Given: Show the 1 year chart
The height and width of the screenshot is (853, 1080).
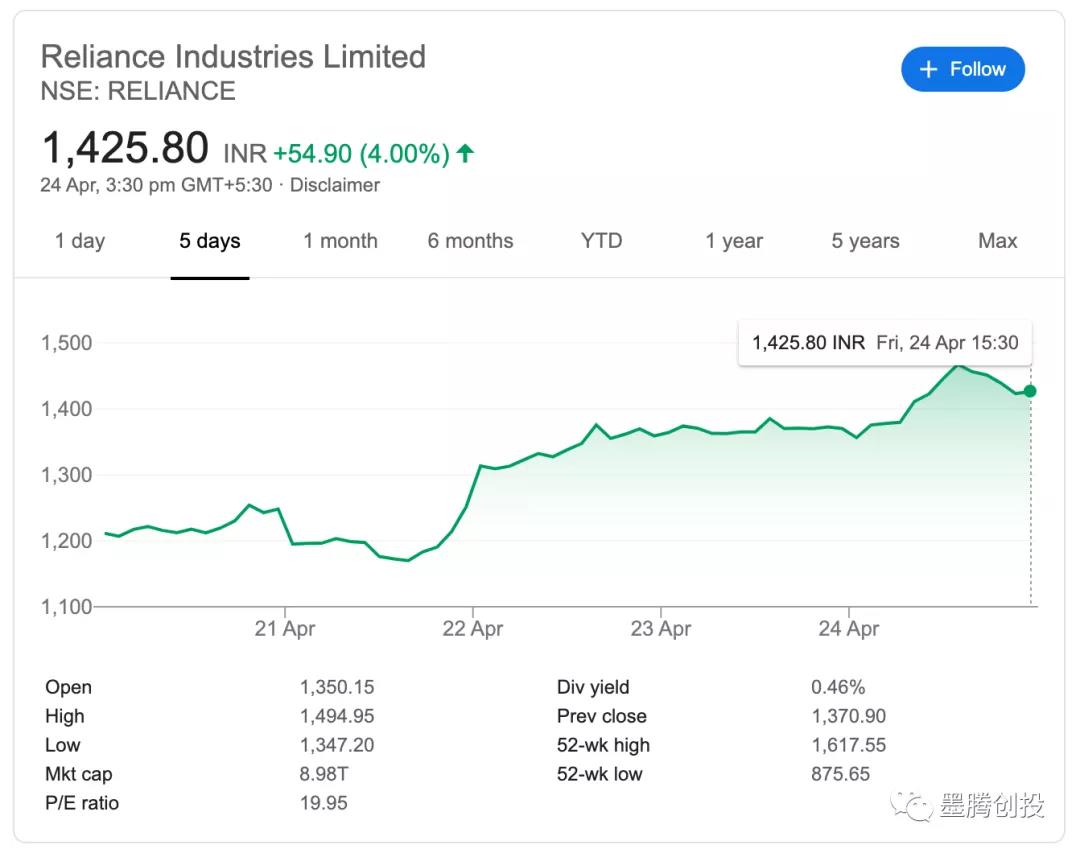Looking at the screenshot, I should point(734,241).
